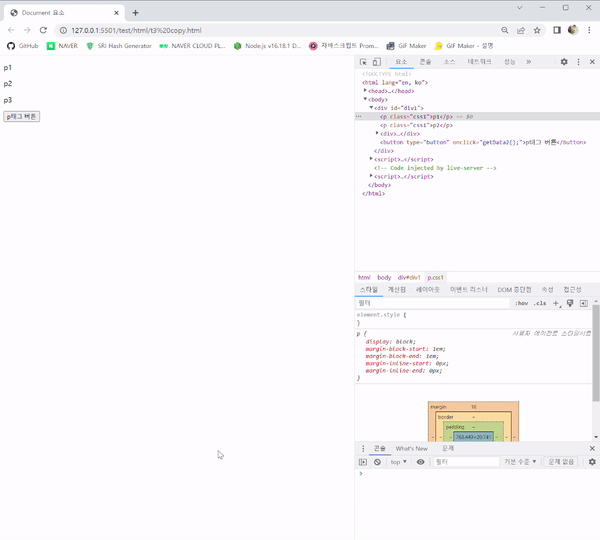
Task: Click body in DOM breadcrumb
Action: (x=384, y=277)
